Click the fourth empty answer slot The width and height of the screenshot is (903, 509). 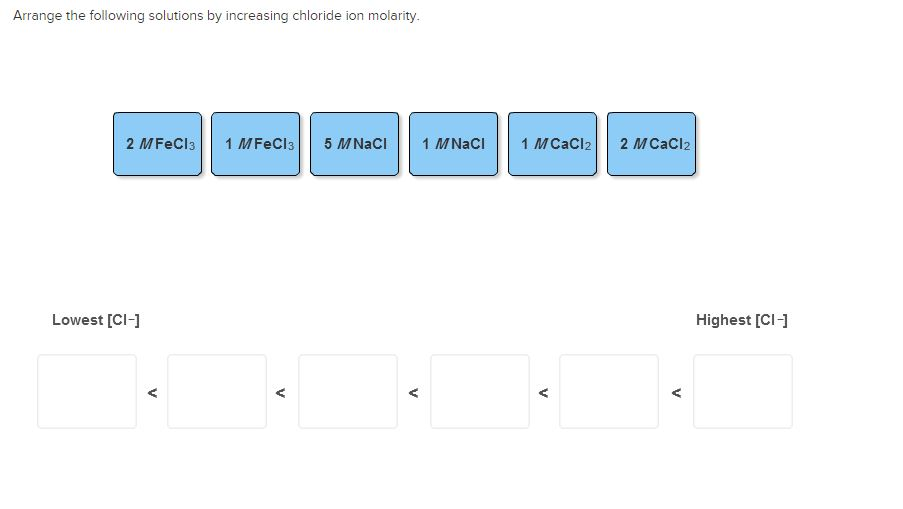click(480, 392)
